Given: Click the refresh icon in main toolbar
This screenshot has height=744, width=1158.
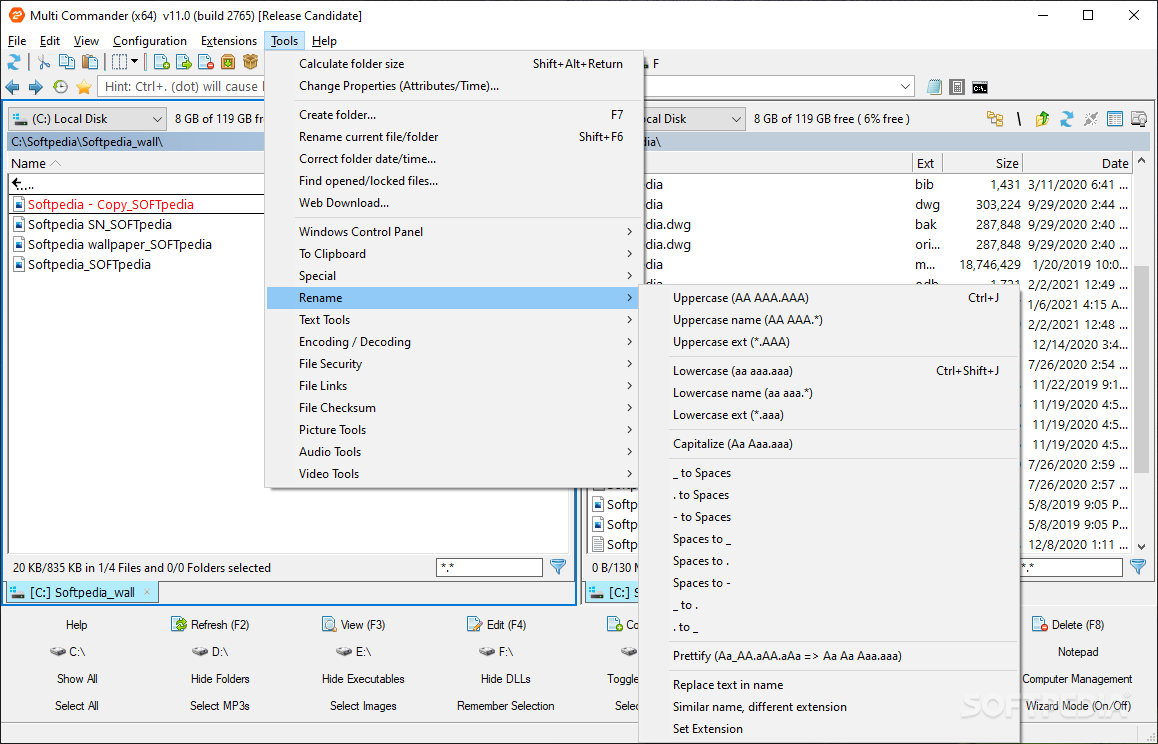Looking at the screenshot, I should coord(14,63).
